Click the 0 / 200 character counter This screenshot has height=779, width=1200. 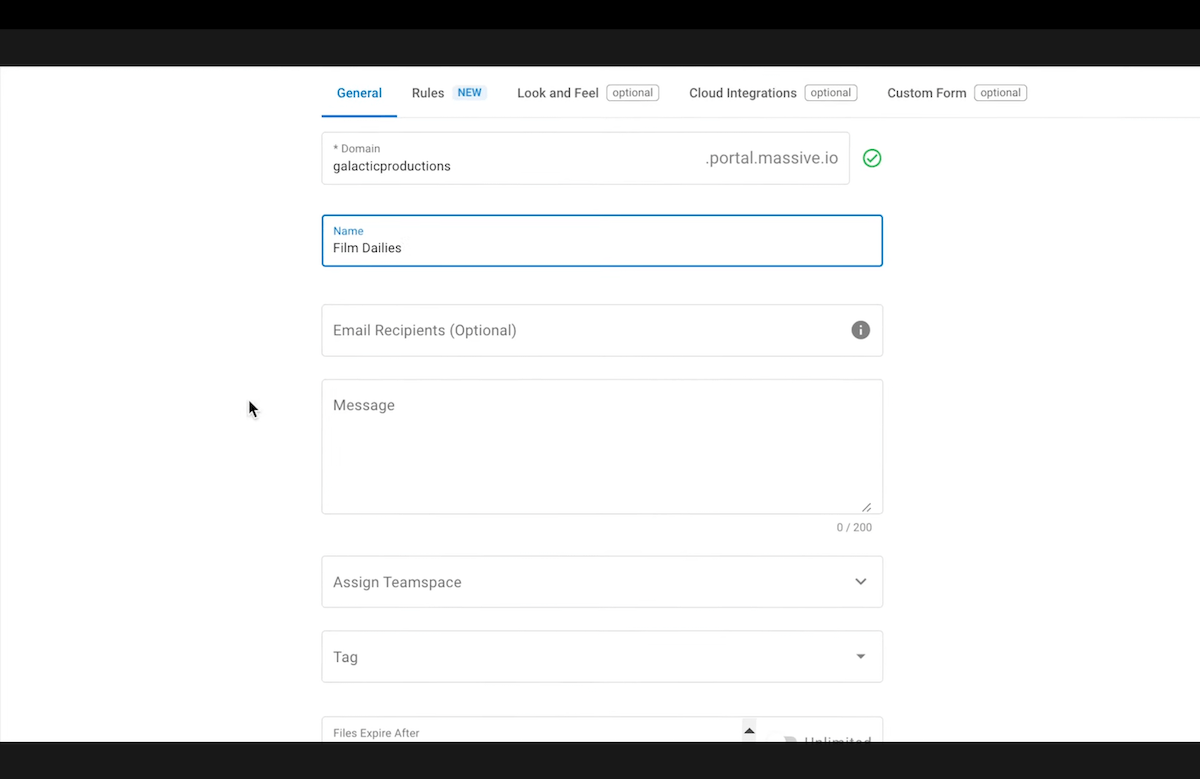854,527
